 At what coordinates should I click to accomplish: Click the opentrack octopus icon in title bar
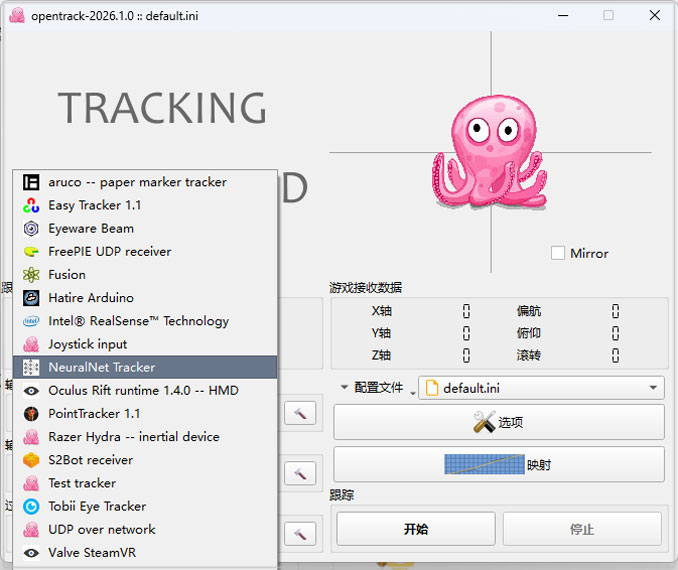point(17,16)
